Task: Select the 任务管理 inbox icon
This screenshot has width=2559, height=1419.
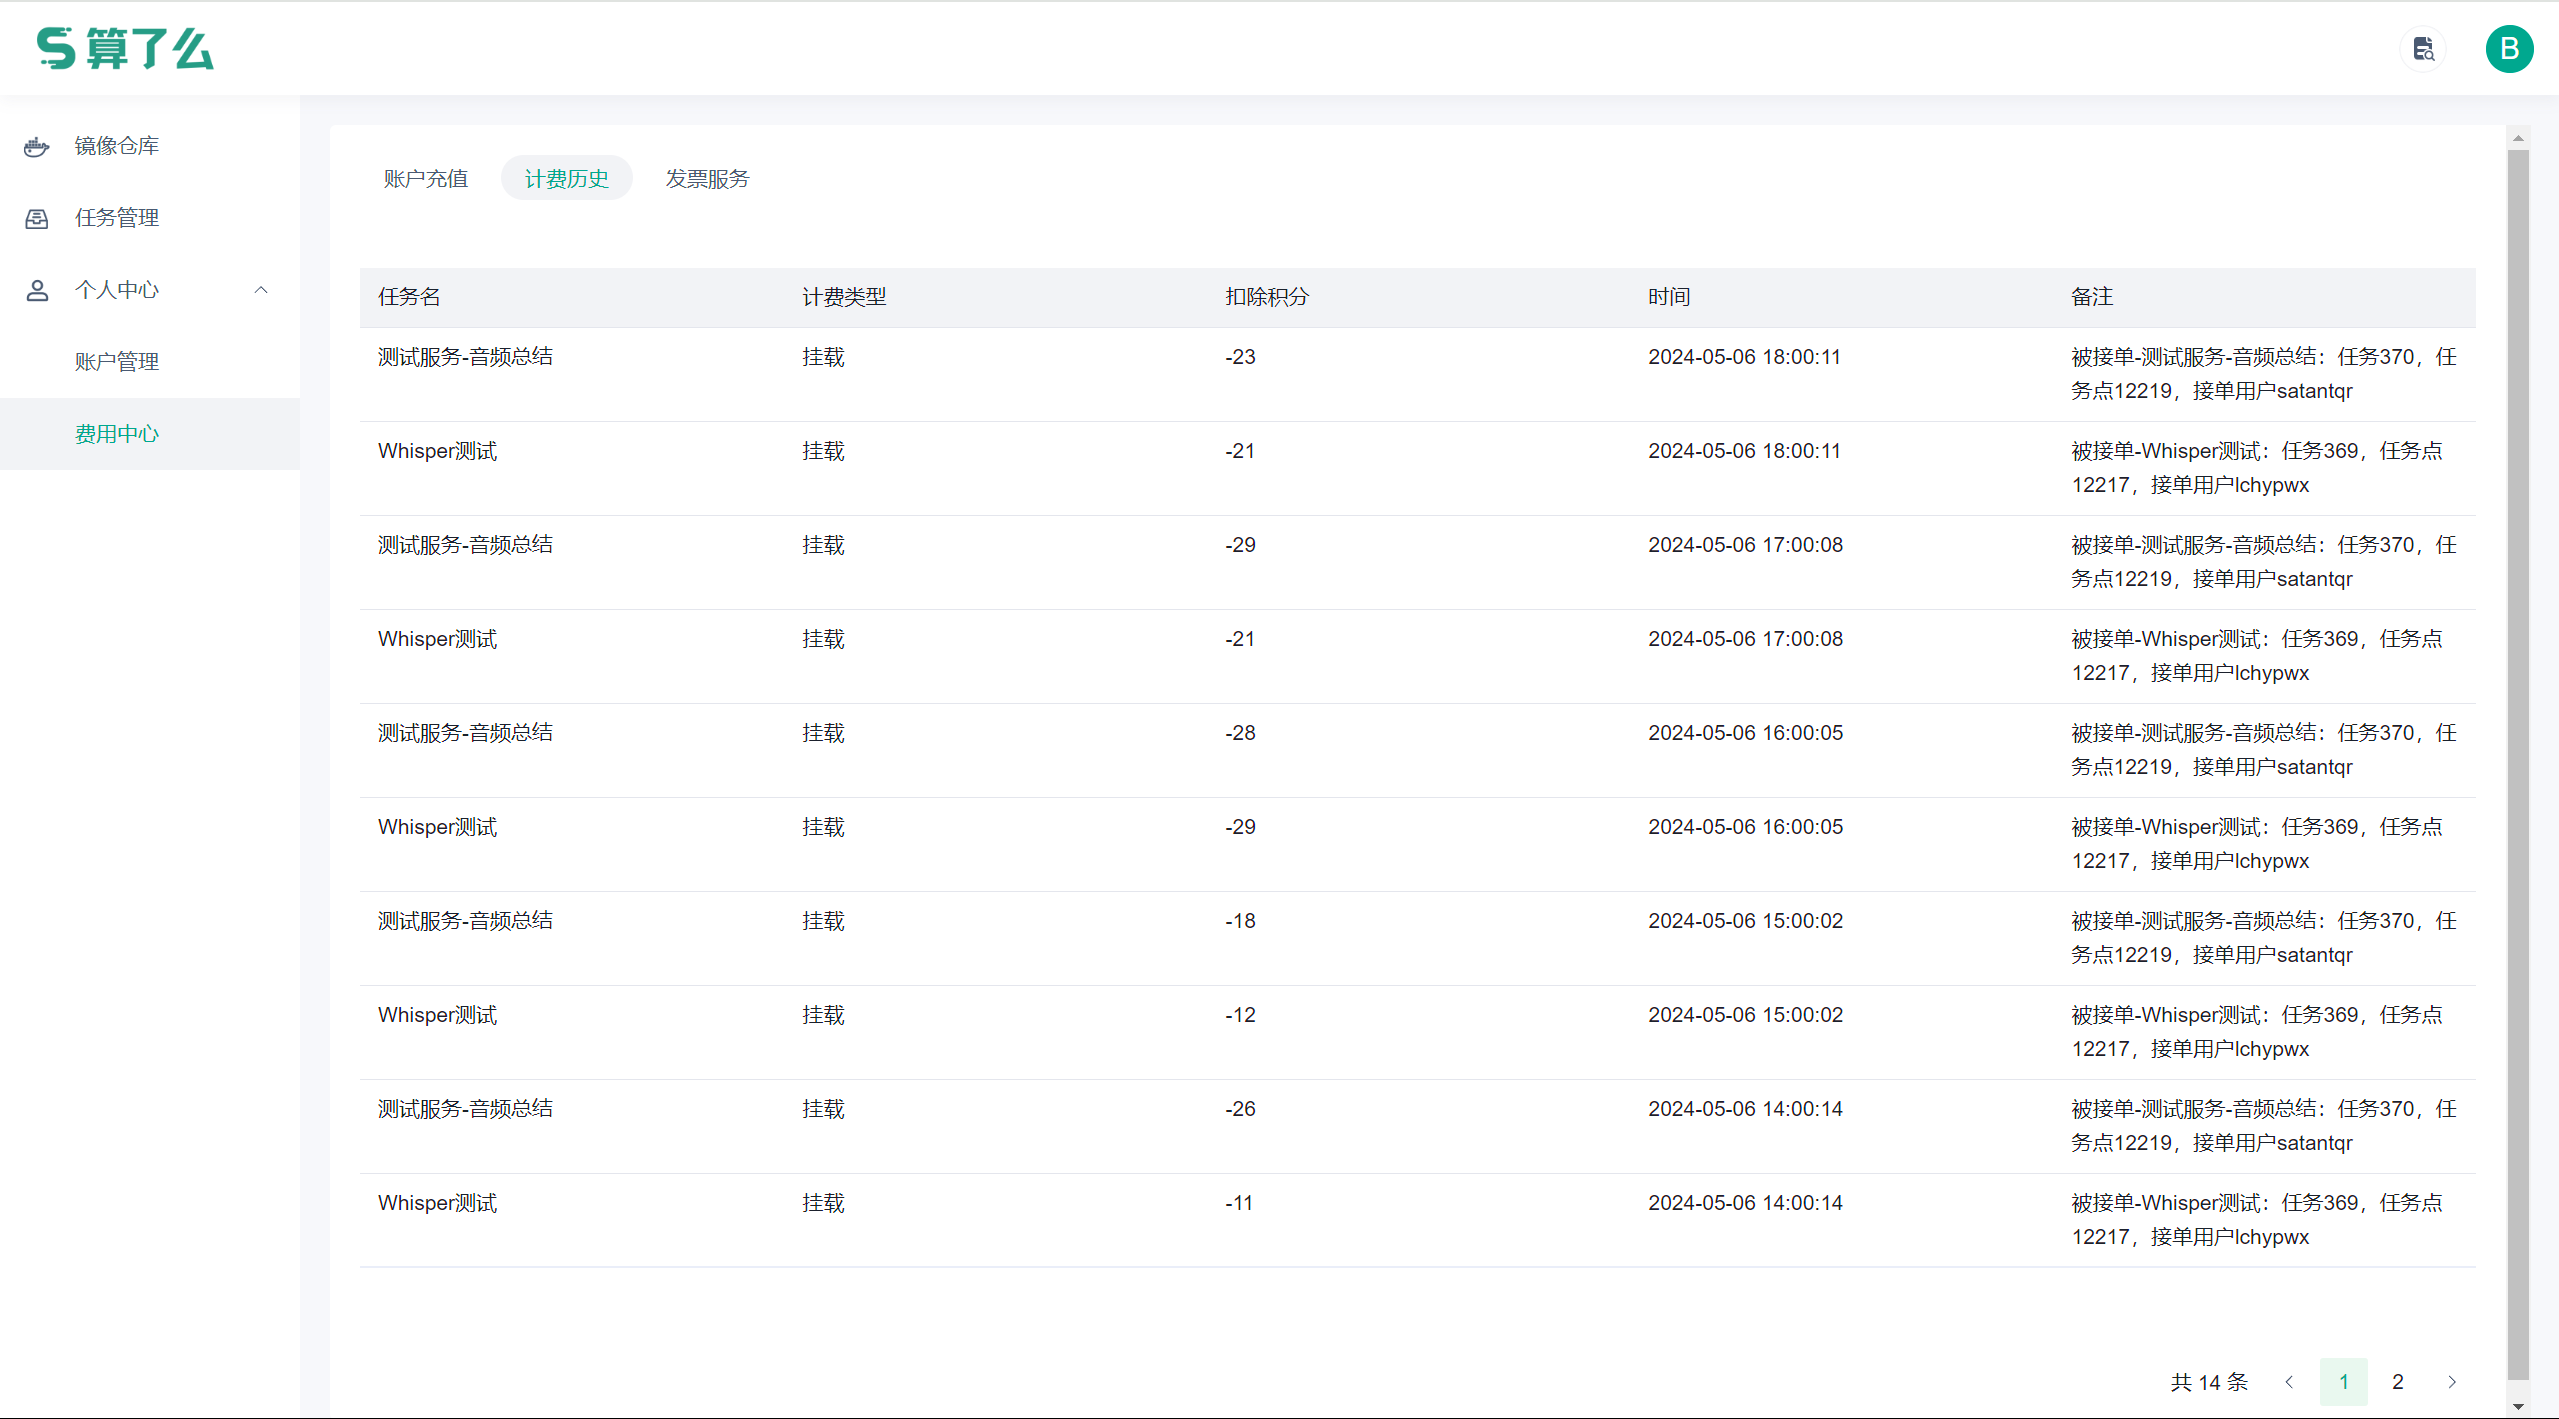Action: [x=37, y=218]
